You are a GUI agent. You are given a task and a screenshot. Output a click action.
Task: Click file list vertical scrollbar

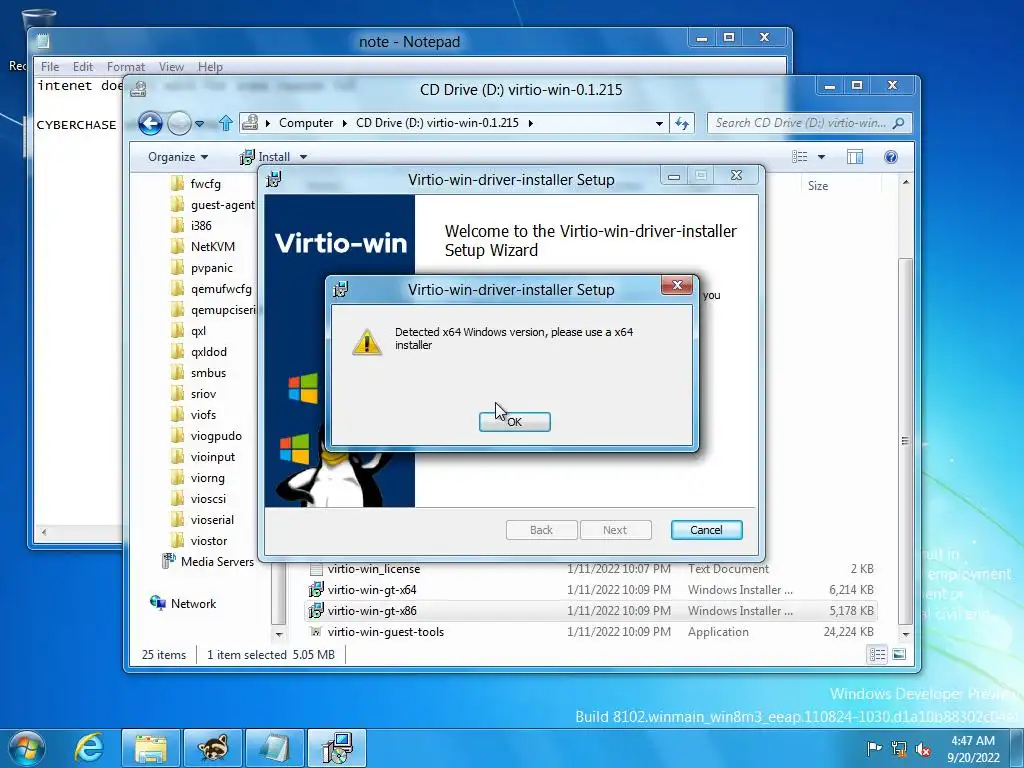click(x=905, y=439)
